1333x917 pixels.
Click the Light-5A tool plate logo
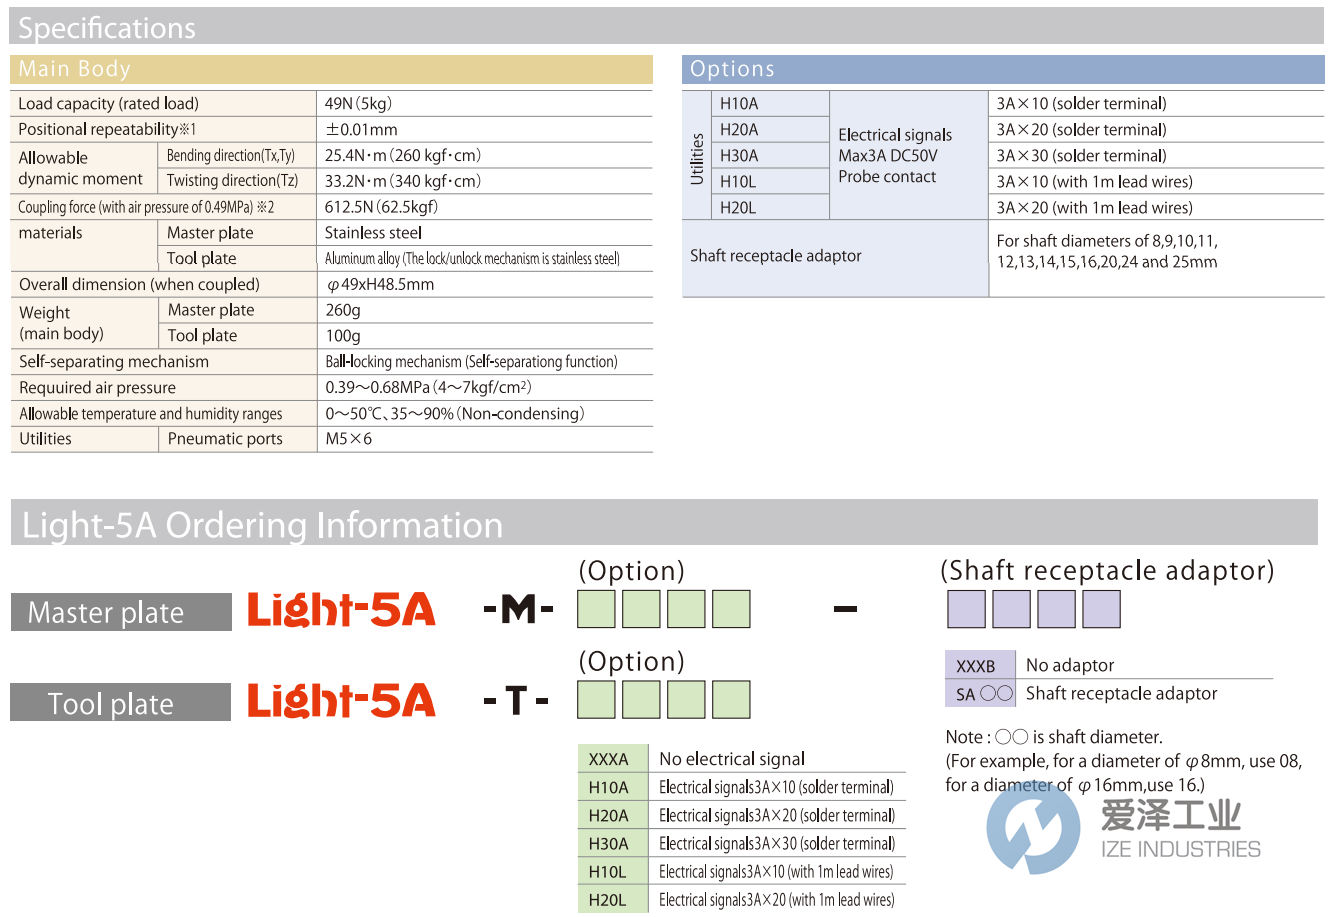coord(341,701)
